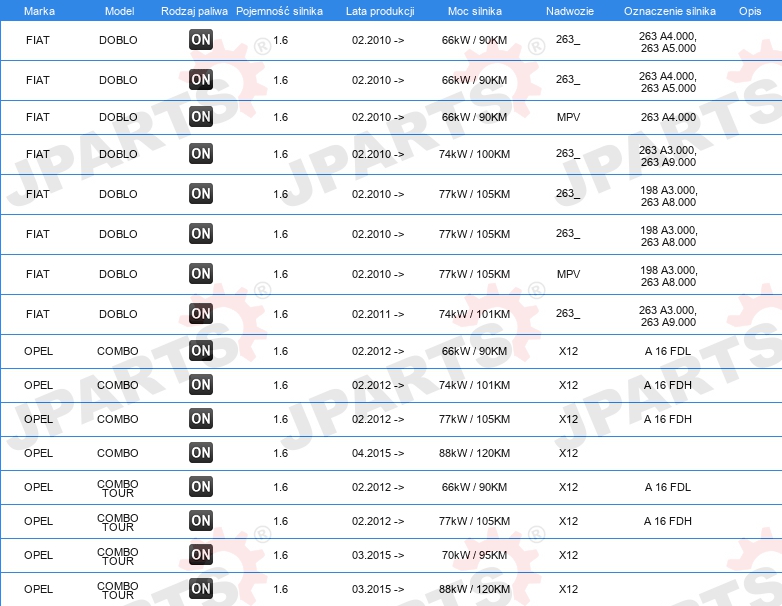Image resolution: width=782 pixels, height=606 pixels.
Task: Click the ON icon in the COMBO TOUR 70kW / 95KM row
Action: [x=201, y=555]
